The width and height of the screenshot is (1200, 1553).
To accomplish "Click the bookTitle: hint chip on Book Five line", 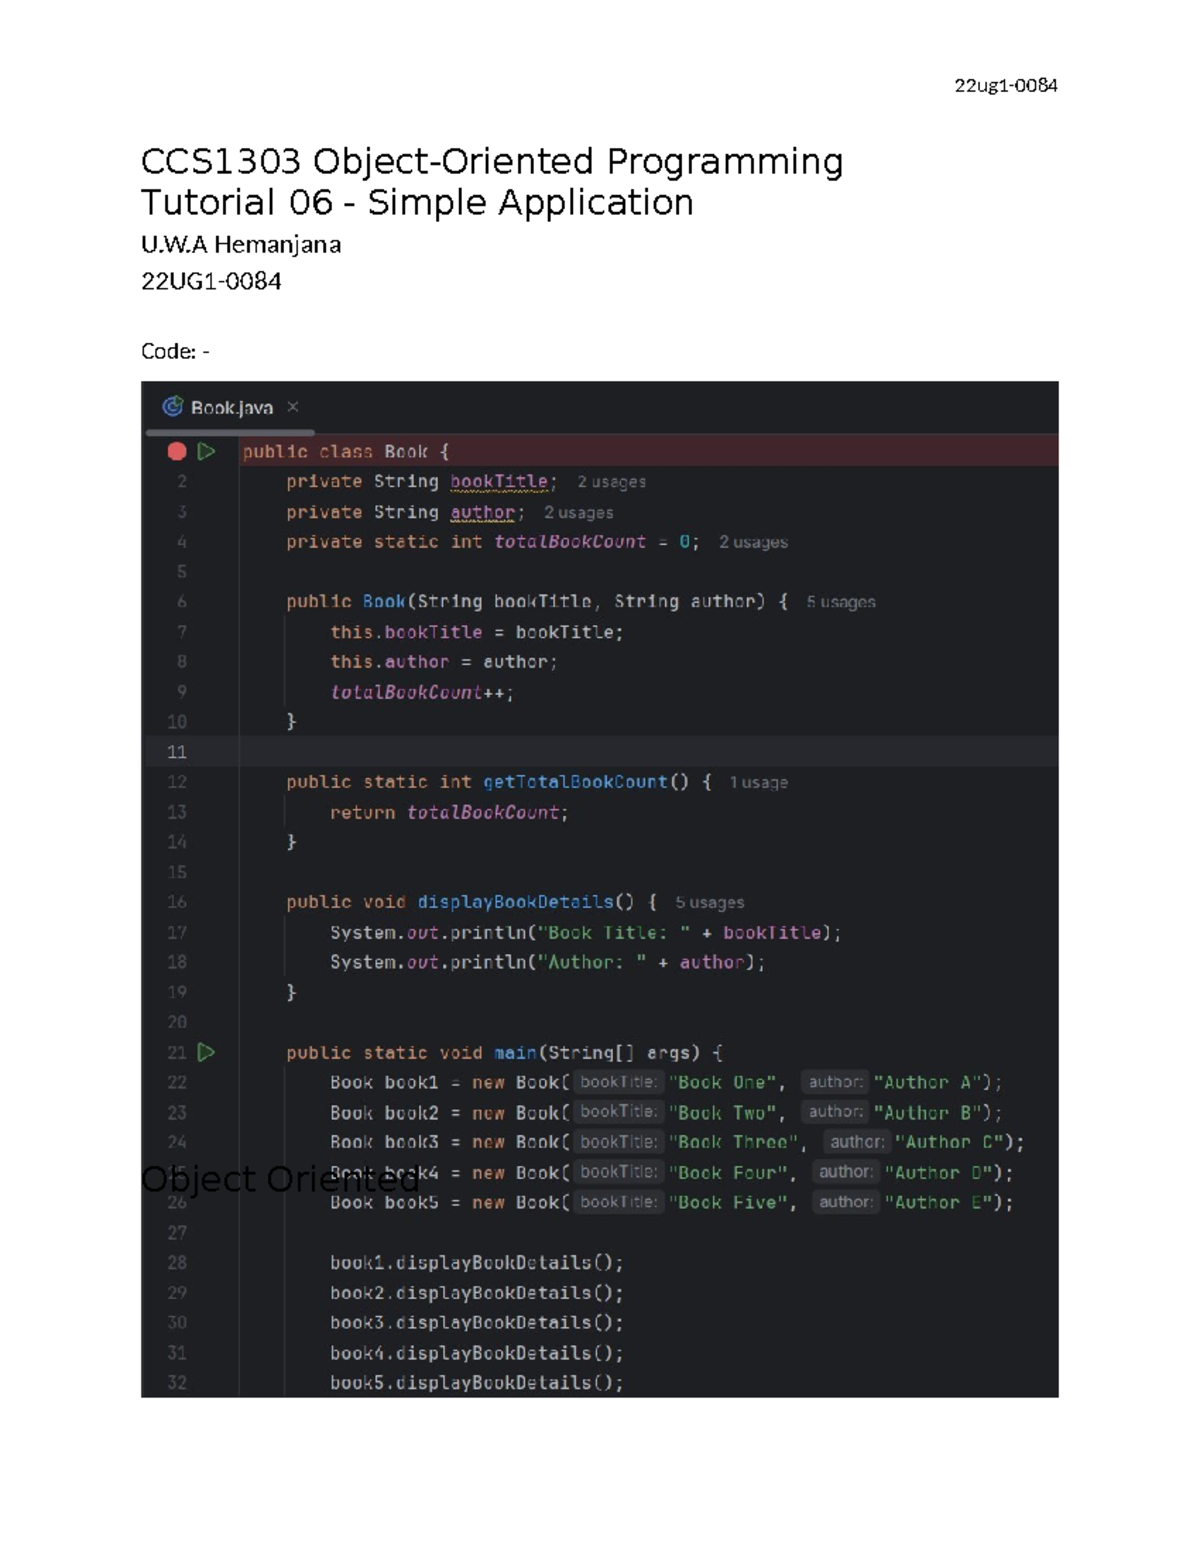I will click(x=621, y=1202).
